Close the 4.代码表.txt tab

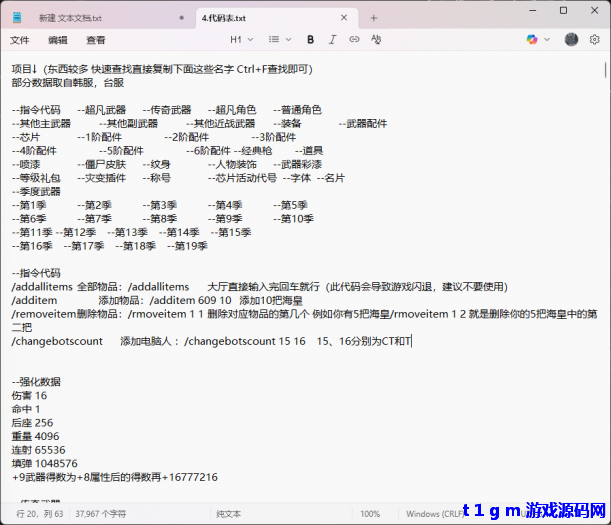[x=345, y=17]
